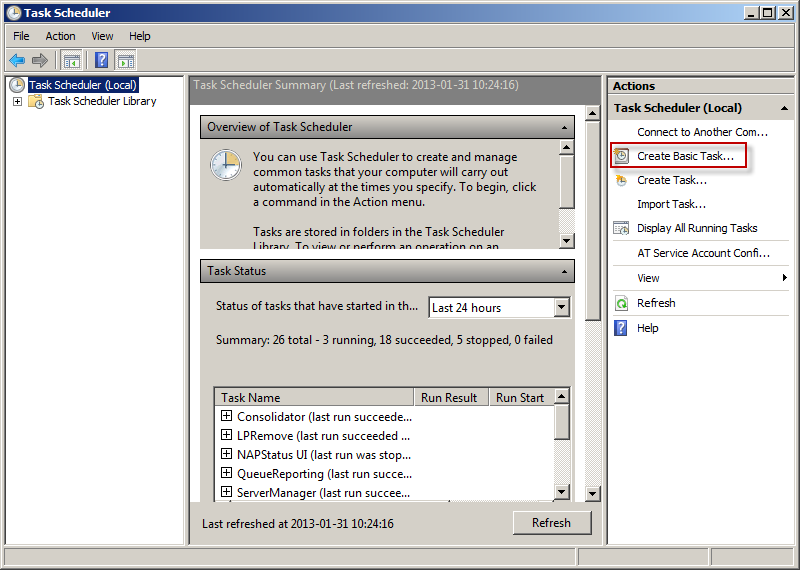Maximize the Task Scheduler window
This screenshot has width=800, height=570.
tap(767, 13)
